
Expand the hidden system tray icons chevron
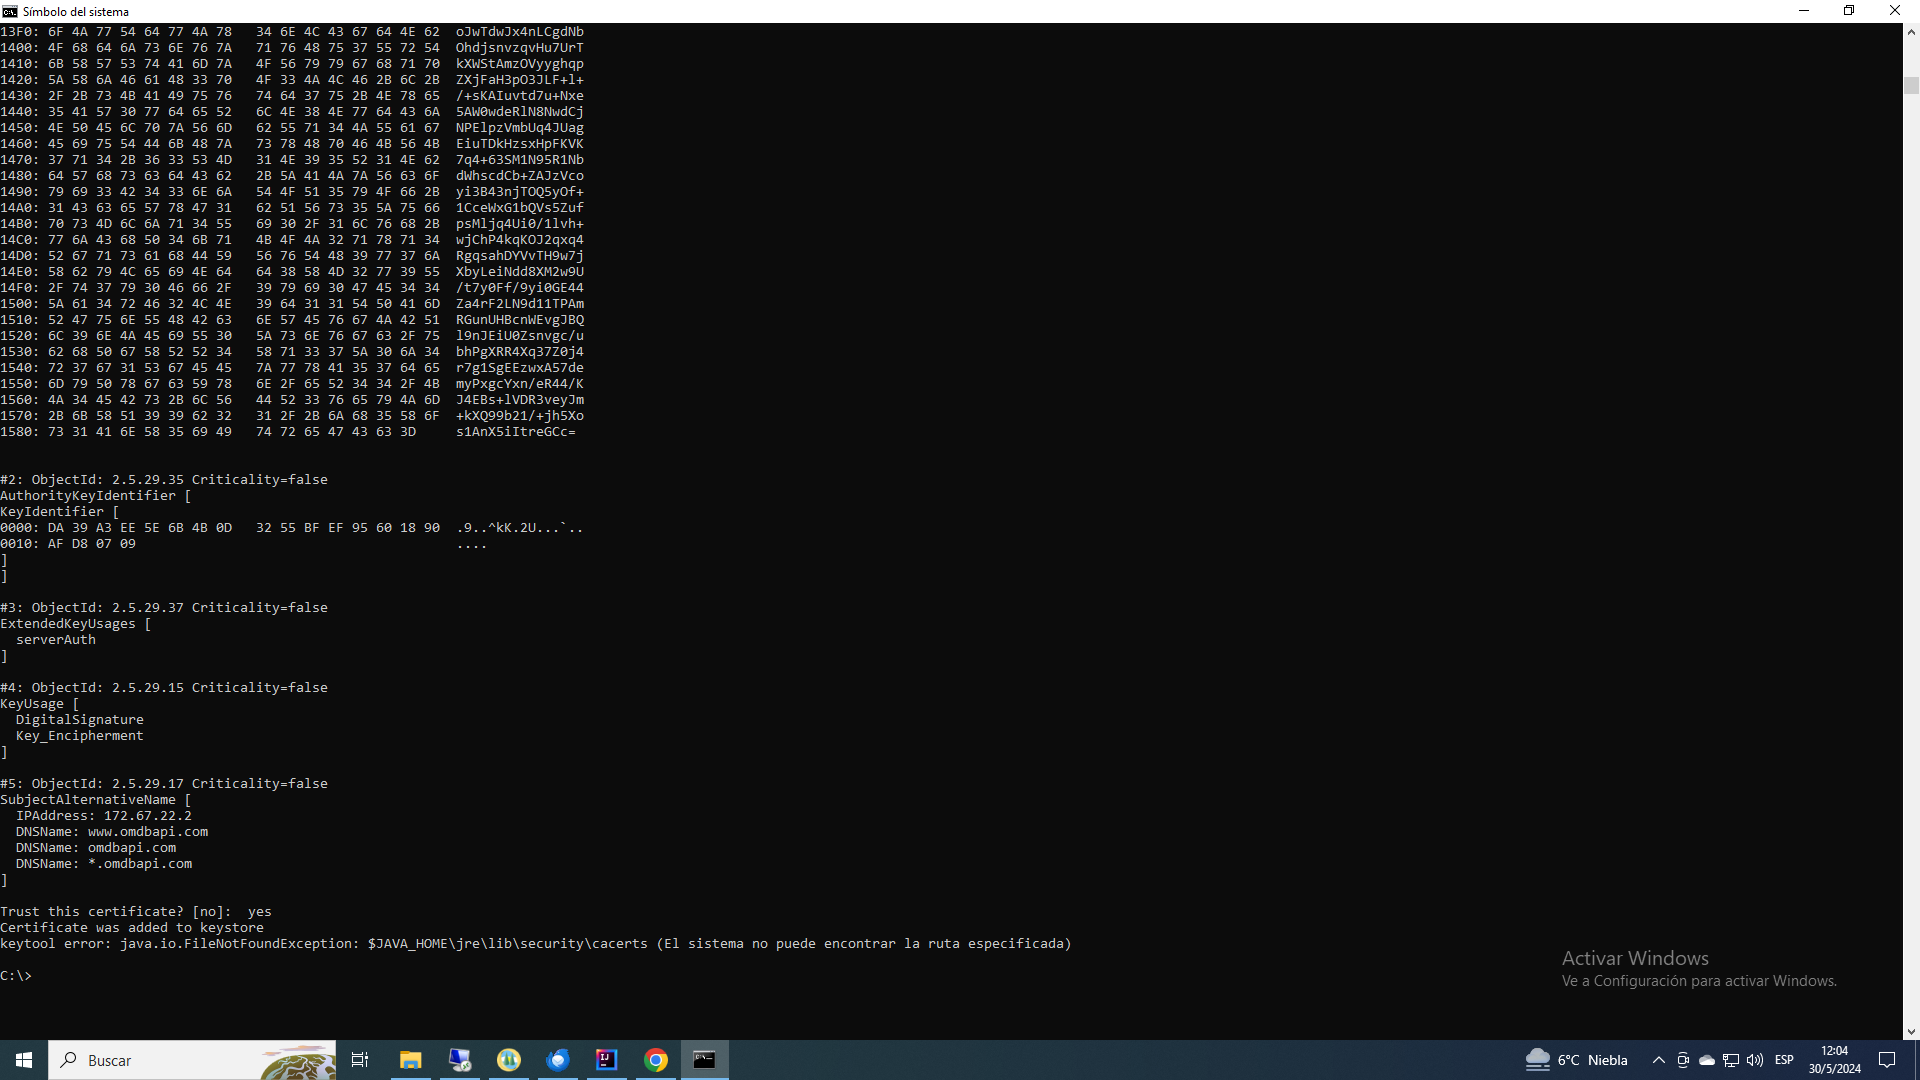click(x=1658, y=1060)
